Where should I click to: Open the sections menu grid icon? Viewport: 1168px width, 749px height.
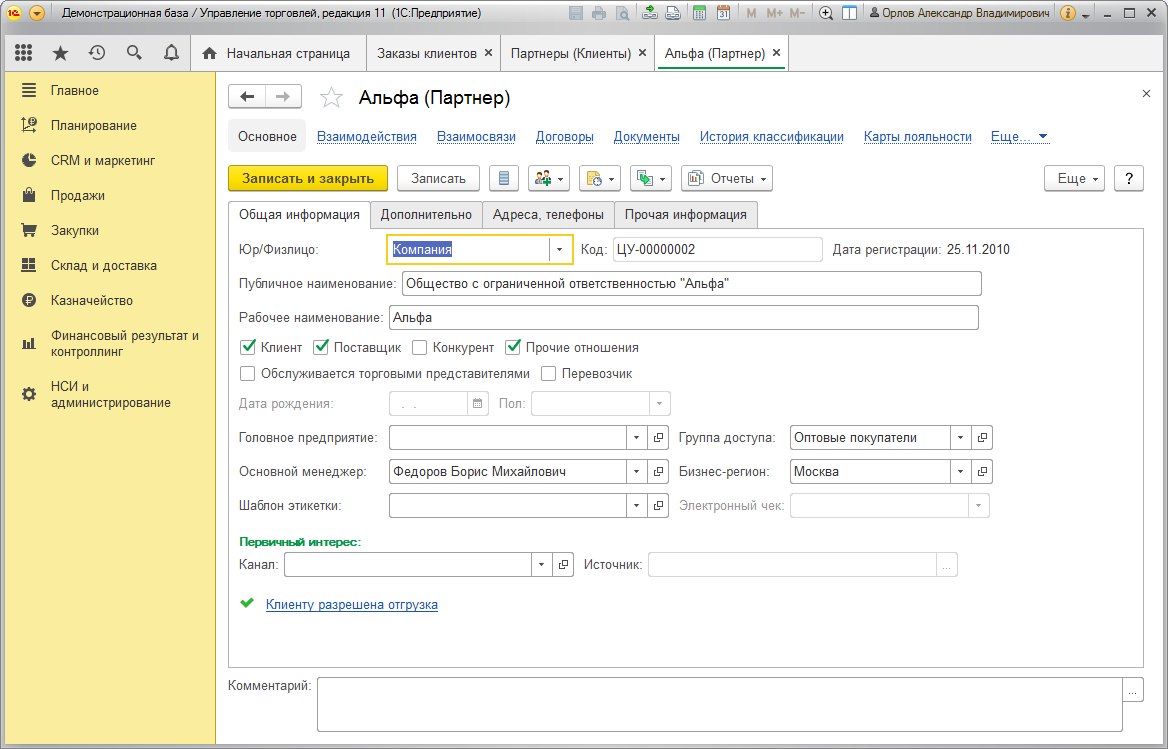click(x=24, y=53)
